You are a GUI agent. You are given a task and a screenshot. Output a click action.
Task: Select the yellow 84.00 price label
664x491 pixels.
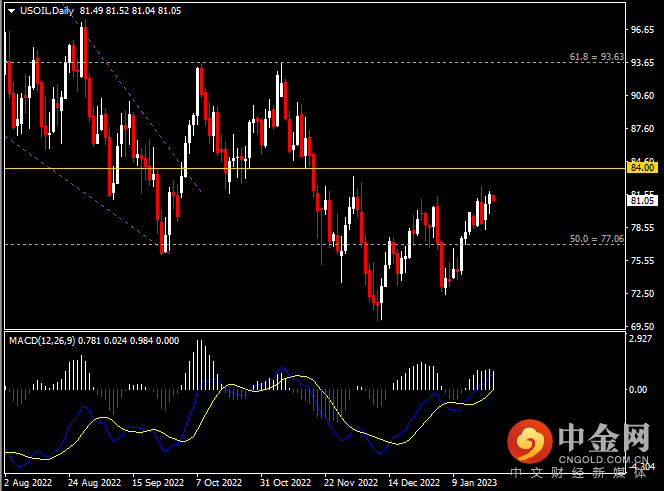pos(642,167)
